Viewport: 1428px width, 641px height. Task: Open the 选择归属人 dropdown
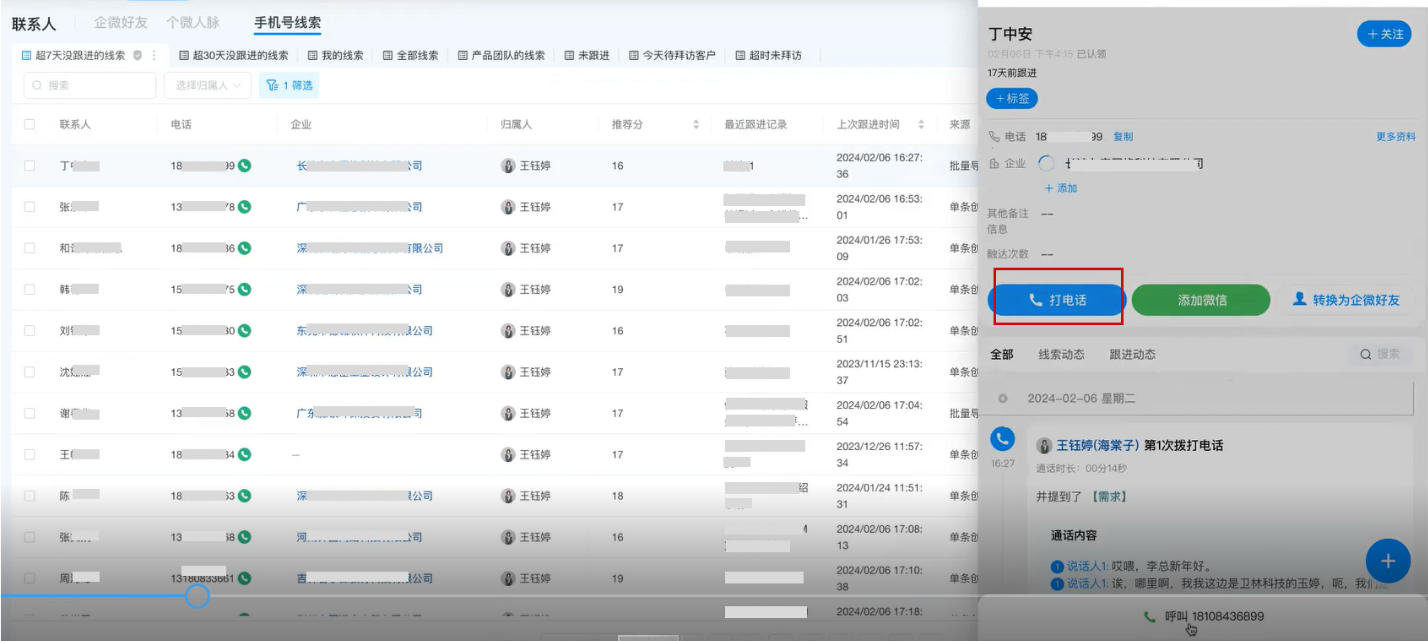tap(207, 86)
